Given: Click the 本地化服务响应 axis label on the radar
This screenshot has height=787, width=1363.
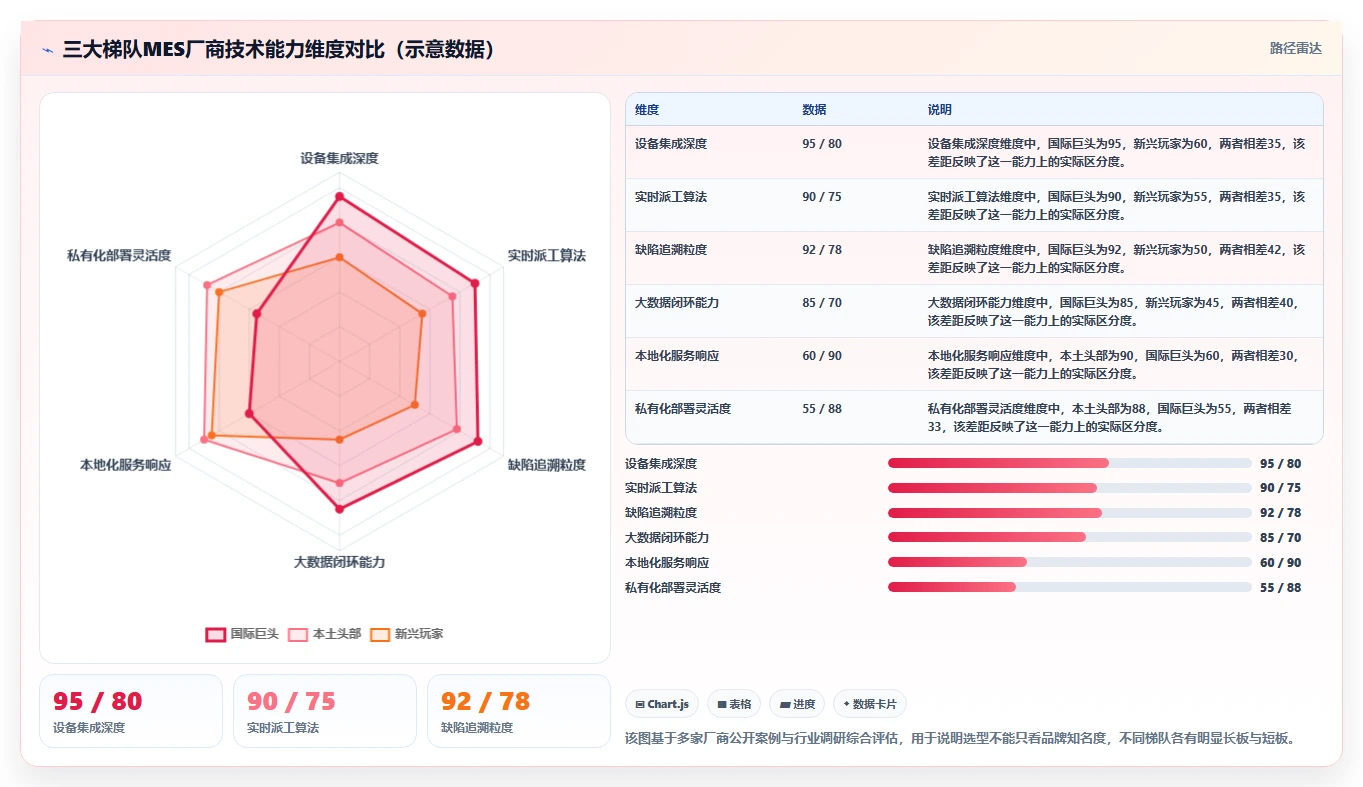Looking at the screenshot, I should [126, 465].
